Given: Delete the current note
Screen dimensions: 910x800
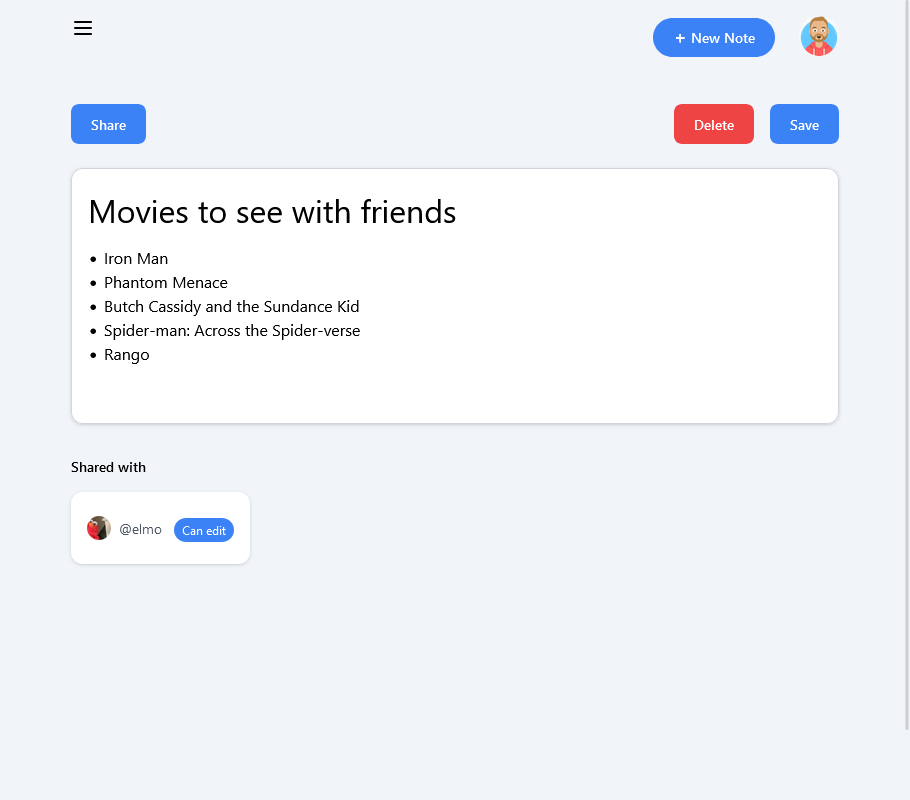Looking at the screenshot, I should click(x=713, y=124).
